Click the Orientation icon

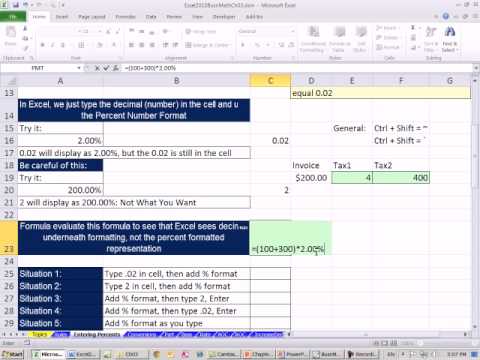[x=165, y=32]
